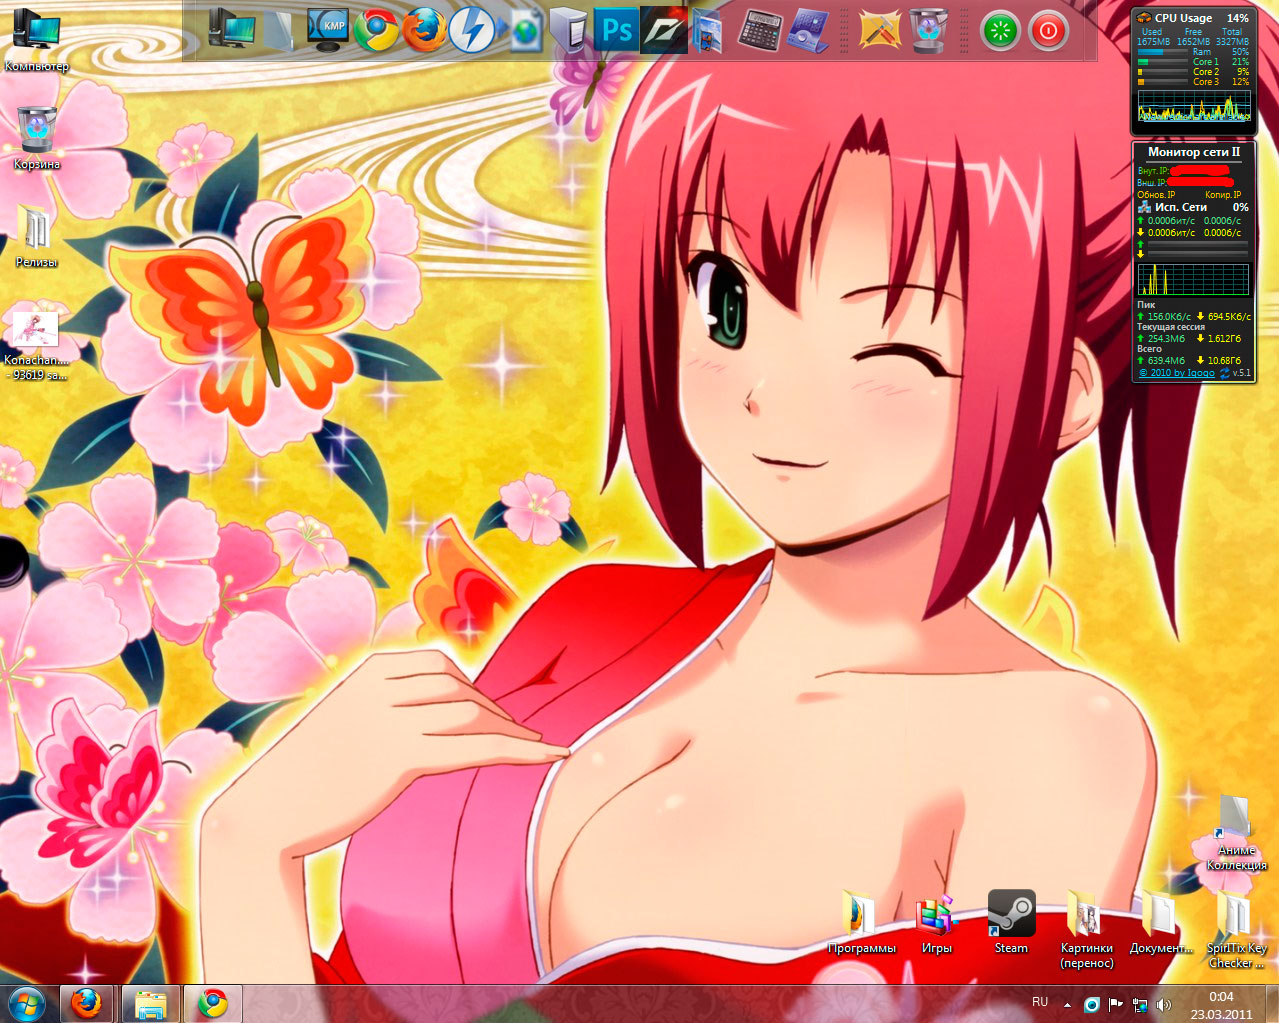Launch Chrome from the top dock
The width and height of the screenshot is (1279, 1023).
click(376, 31)
